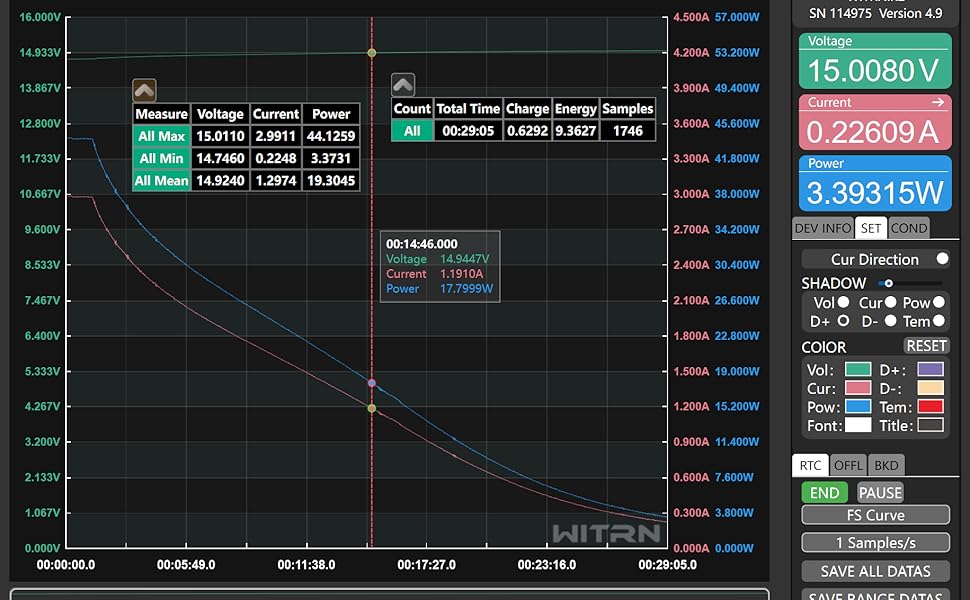Viewport: 970px width, 600px height.
Task: Open the COND tab
Action: 908,228
